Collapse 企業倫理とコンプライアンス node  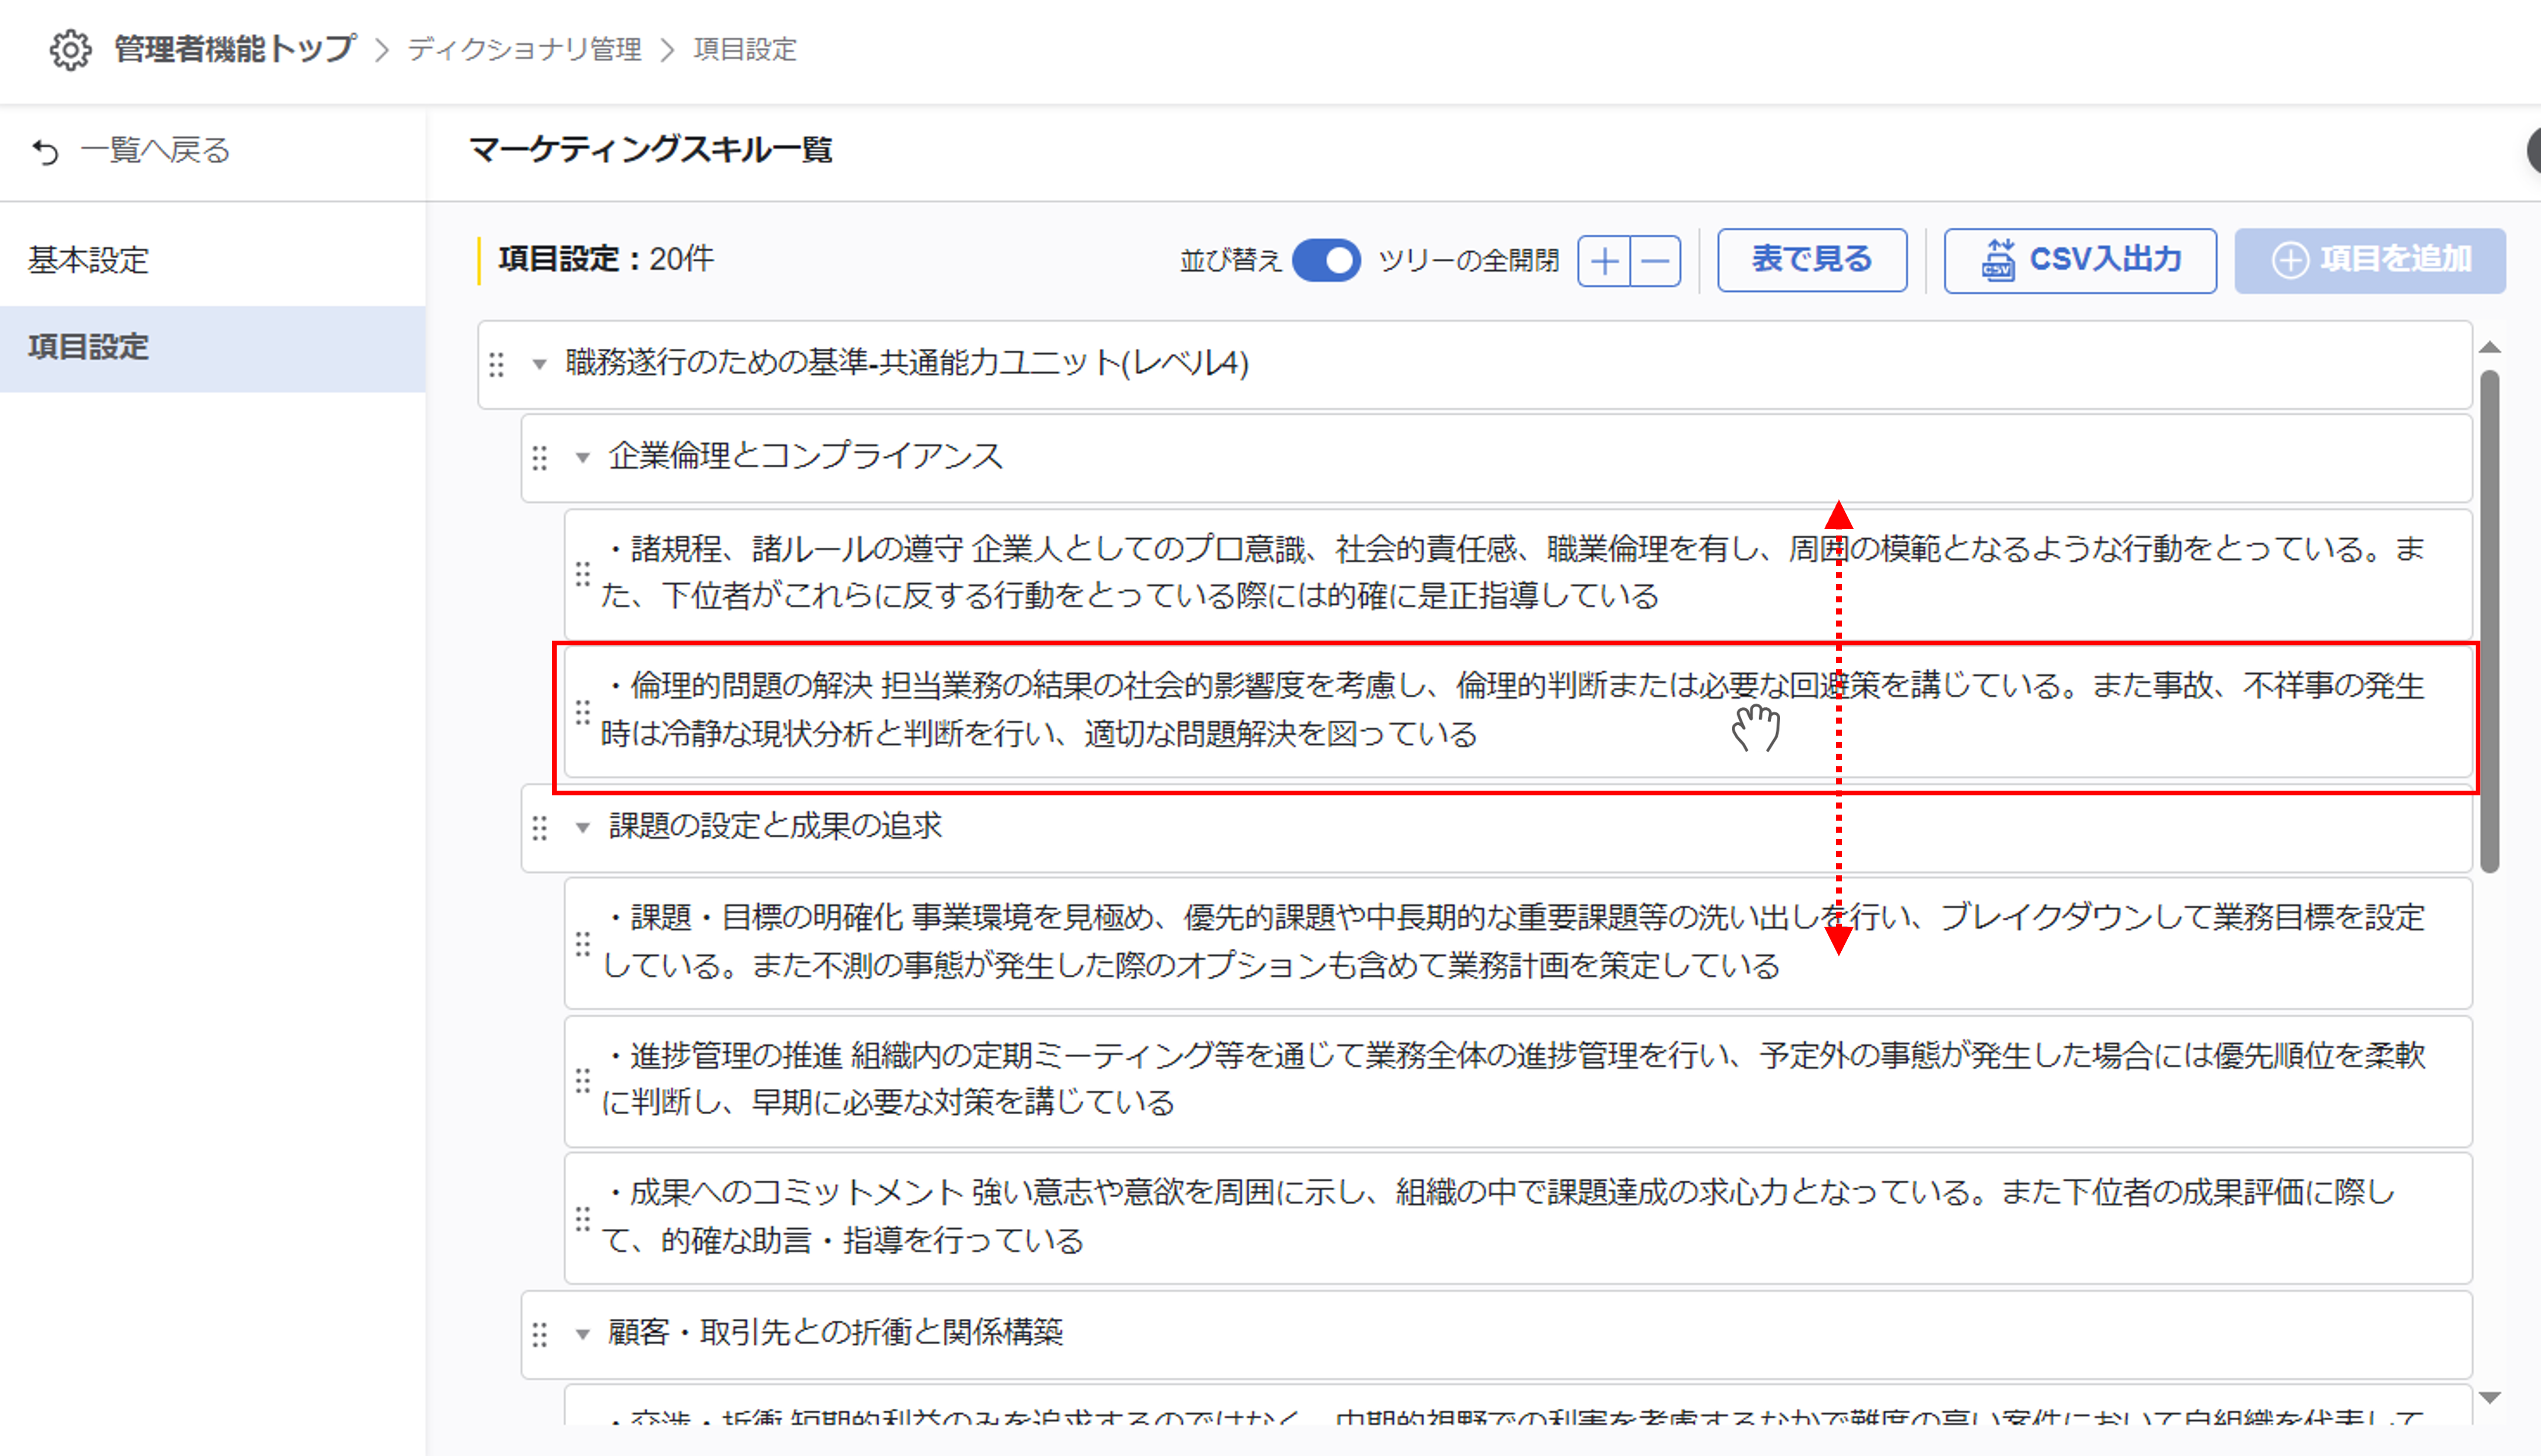(x=583, y=458)
